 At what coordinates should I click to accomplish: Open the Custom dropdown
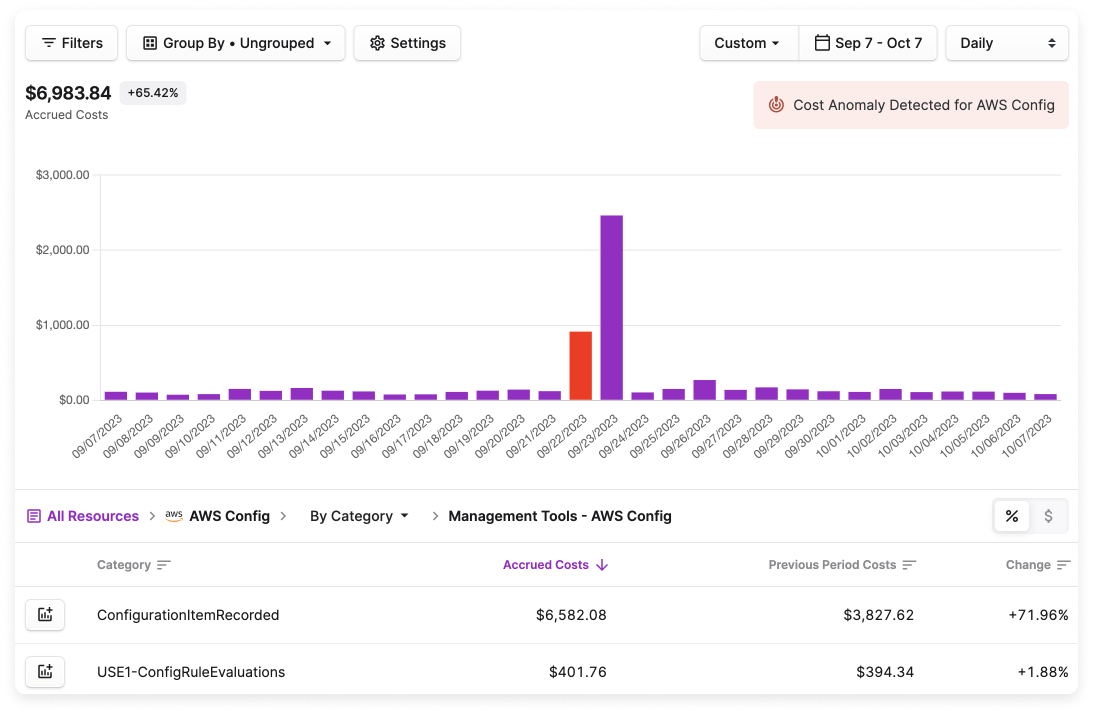click(748, 43)
